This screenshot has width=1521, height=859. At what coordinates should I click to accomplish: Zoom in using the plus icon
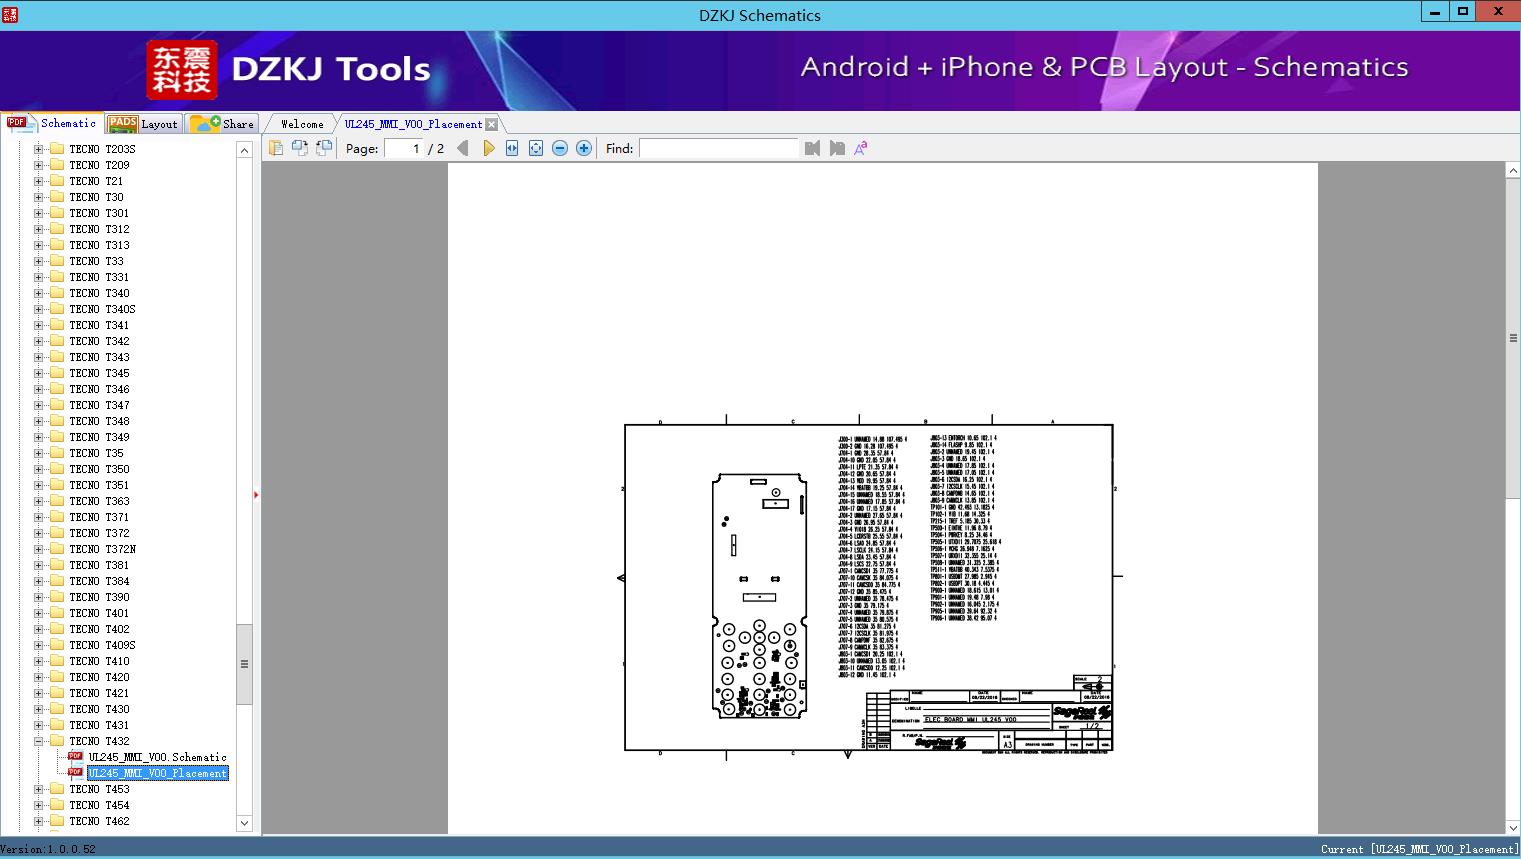click(584, 148)
